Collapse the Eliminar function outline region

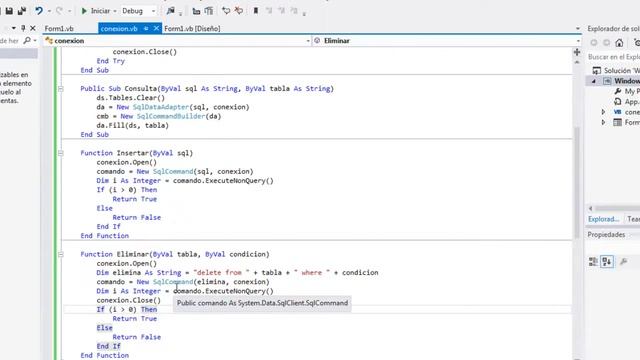[60, 254]
